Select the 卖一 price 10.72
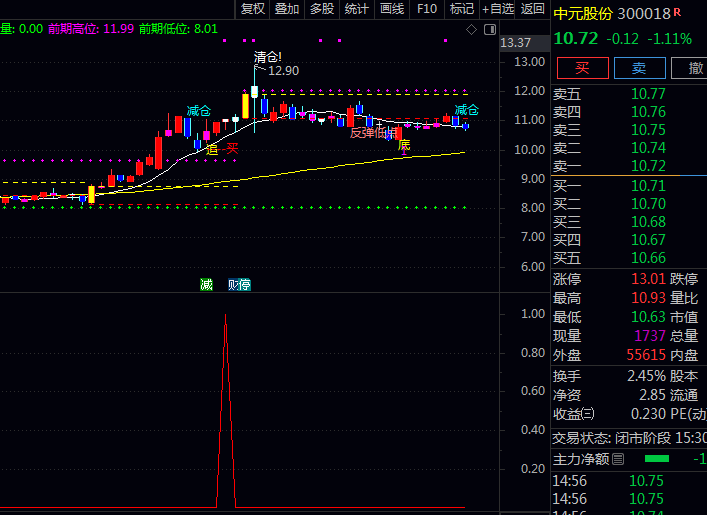Viewport: 707px width, 515px height. [x=648, y=166]
